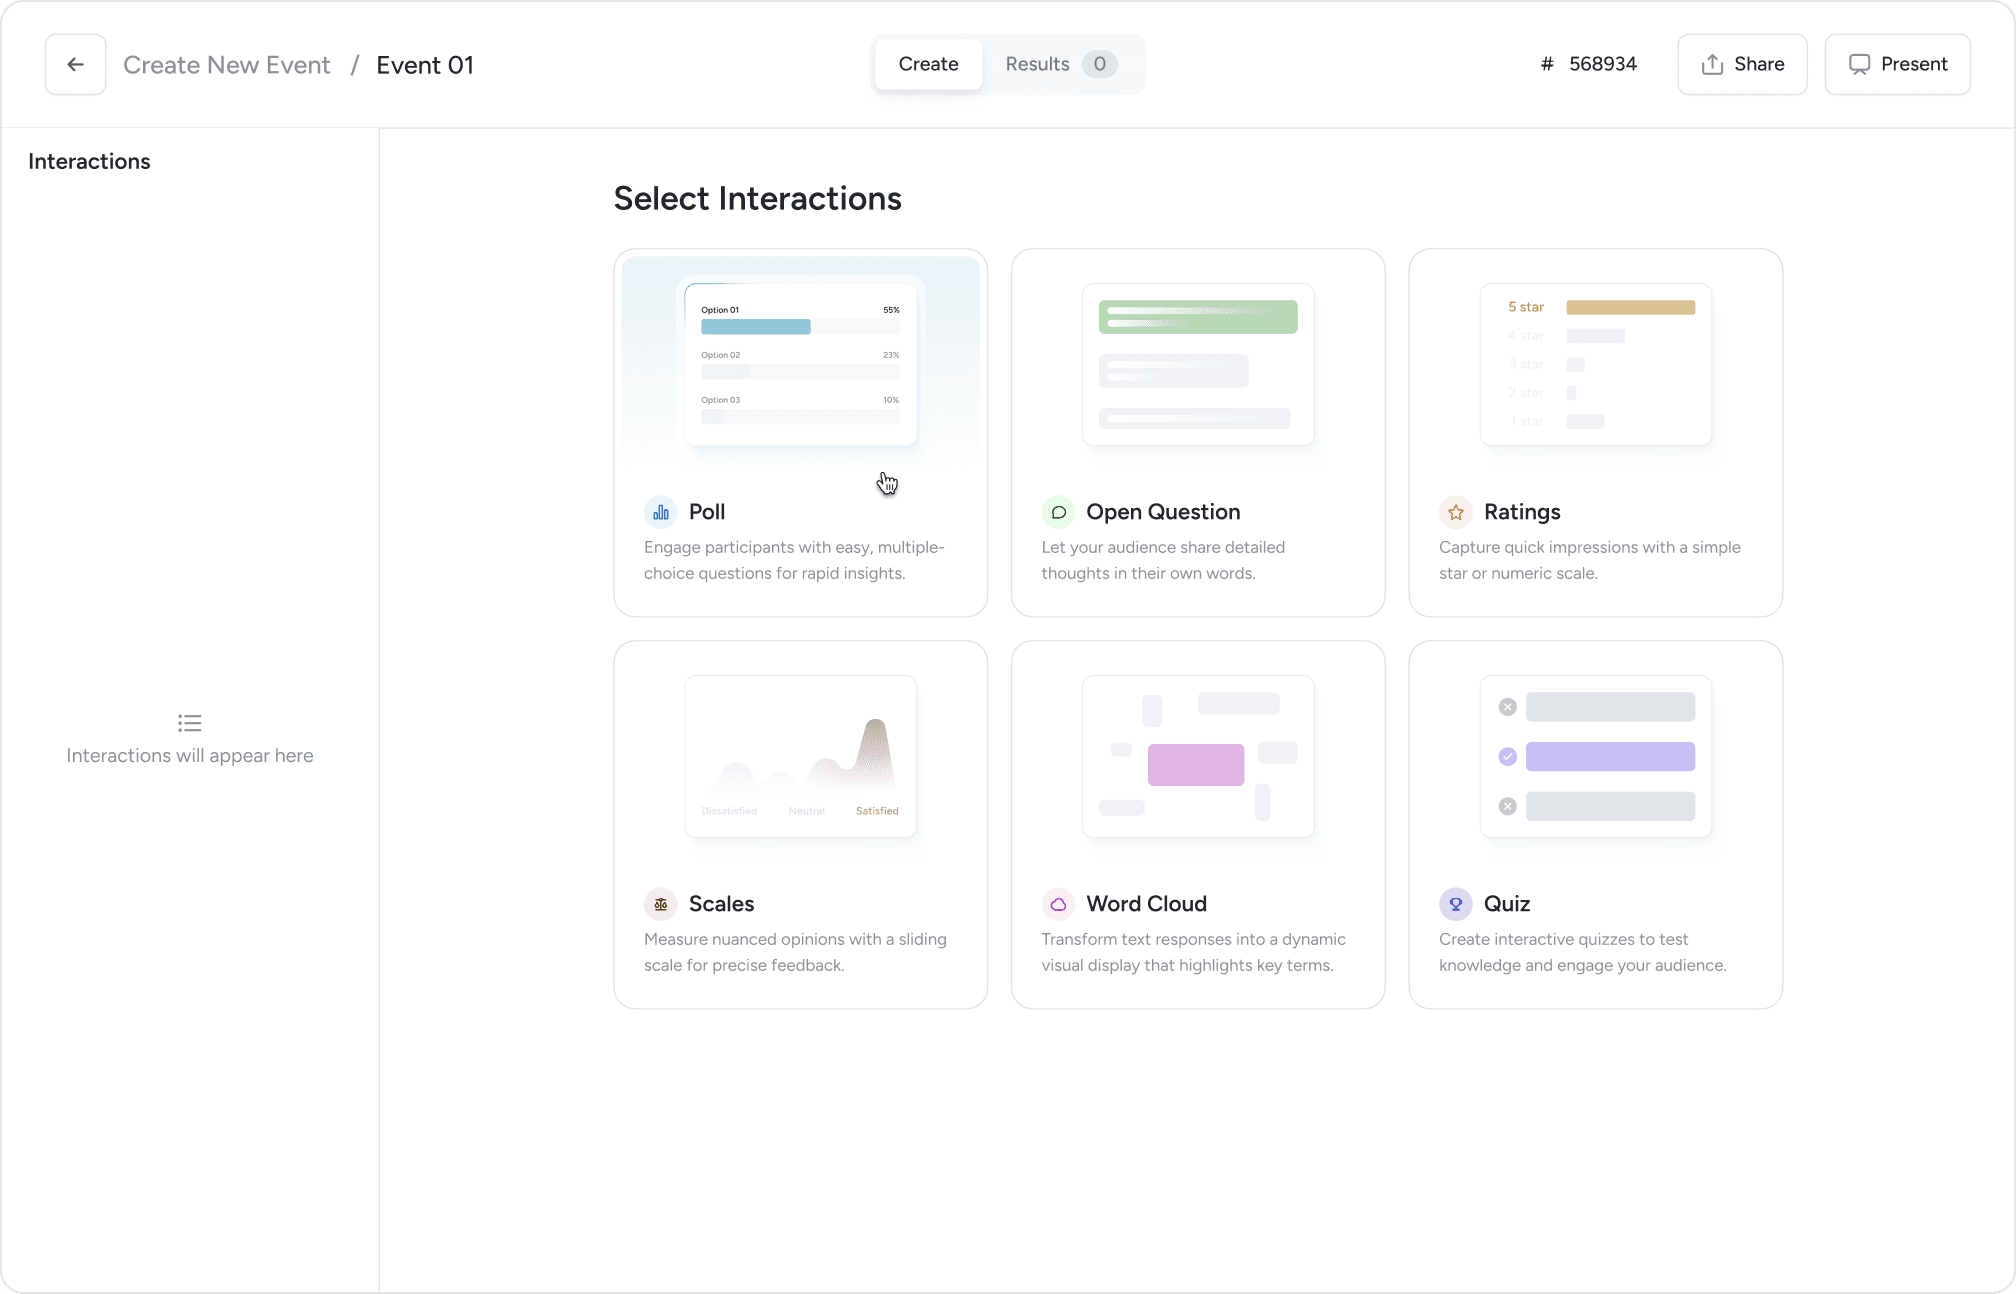The image size is (2016, 1294).
Task: Click the back arrow button
Action: (x=75, y=65)
